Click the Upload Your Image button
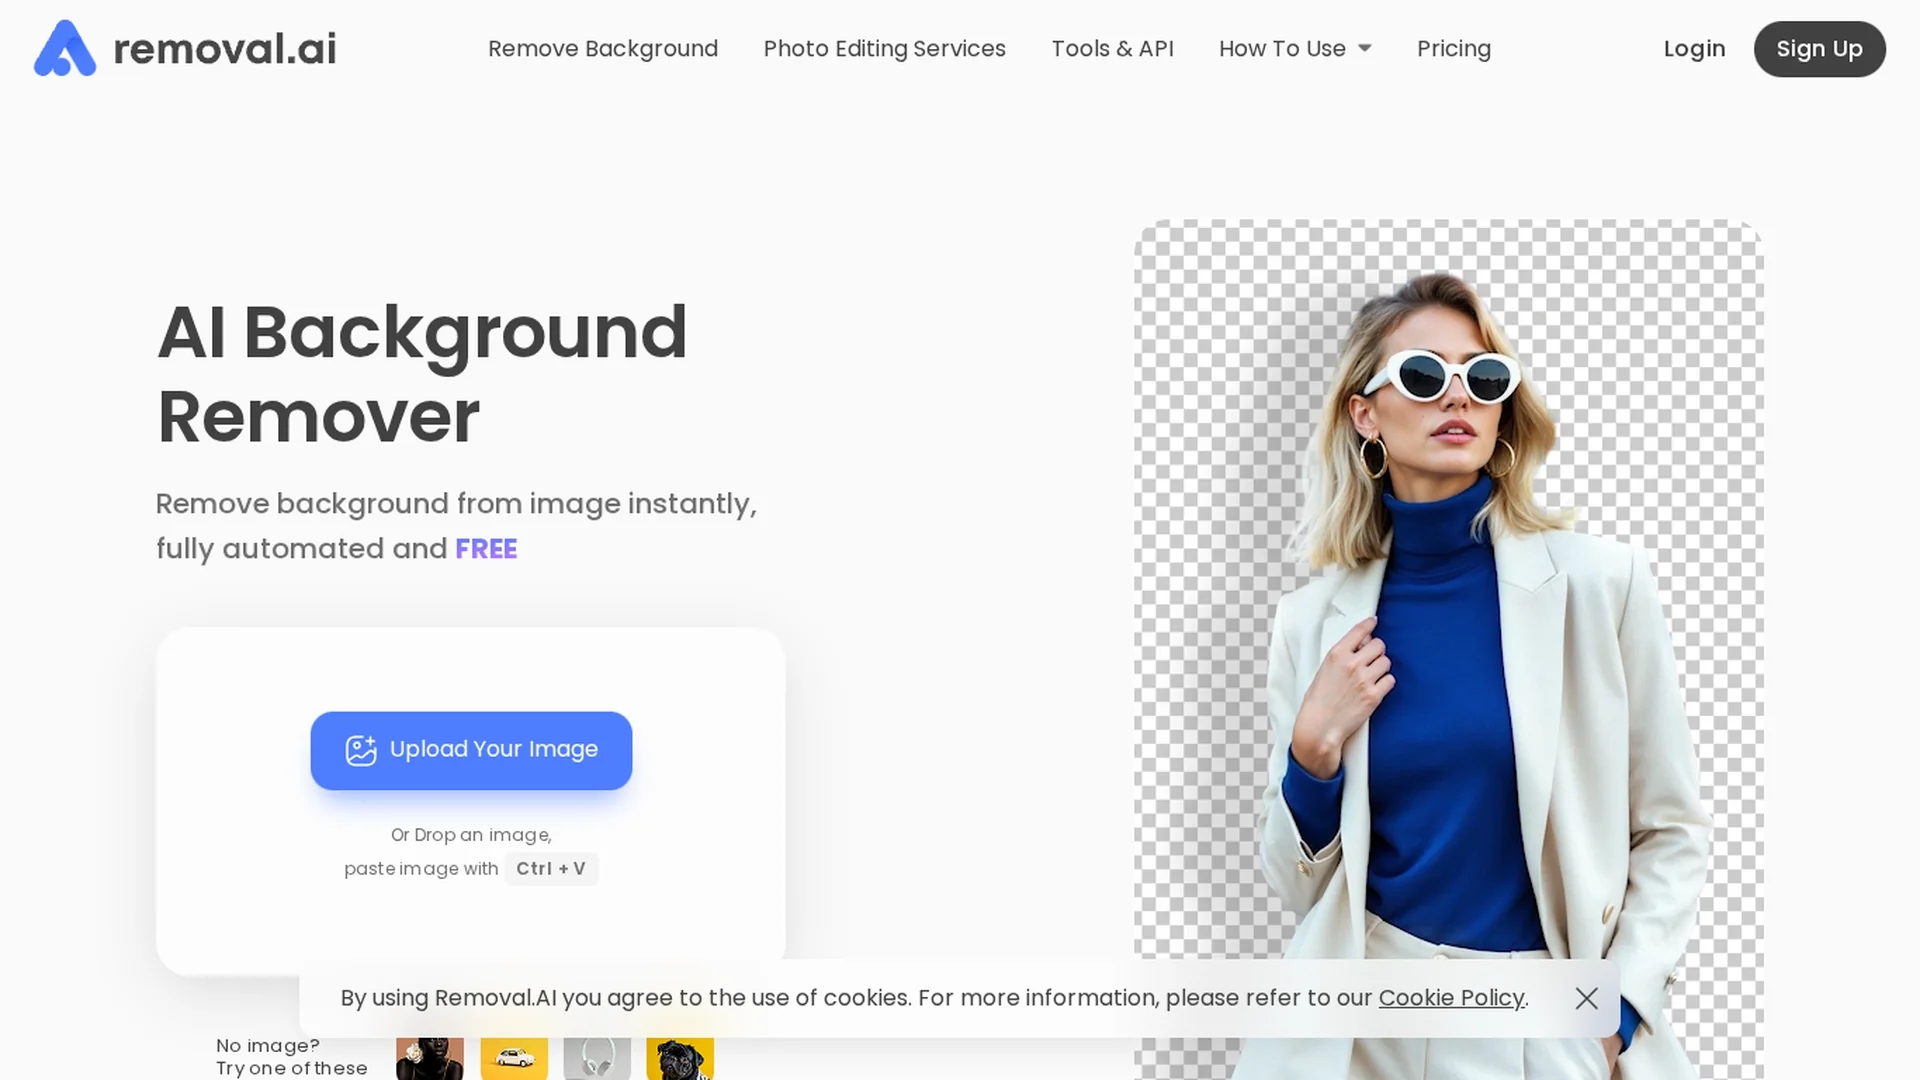This screenshot has height=1080, width=1920. [x=471, y=750]
